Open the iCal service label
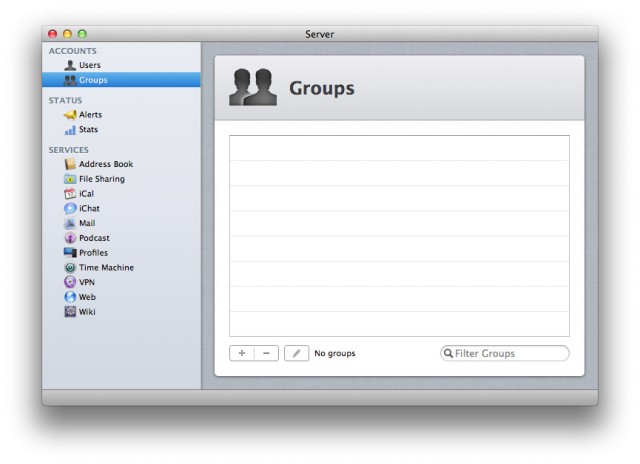The image size is (640, 464). tap(86, 193)
